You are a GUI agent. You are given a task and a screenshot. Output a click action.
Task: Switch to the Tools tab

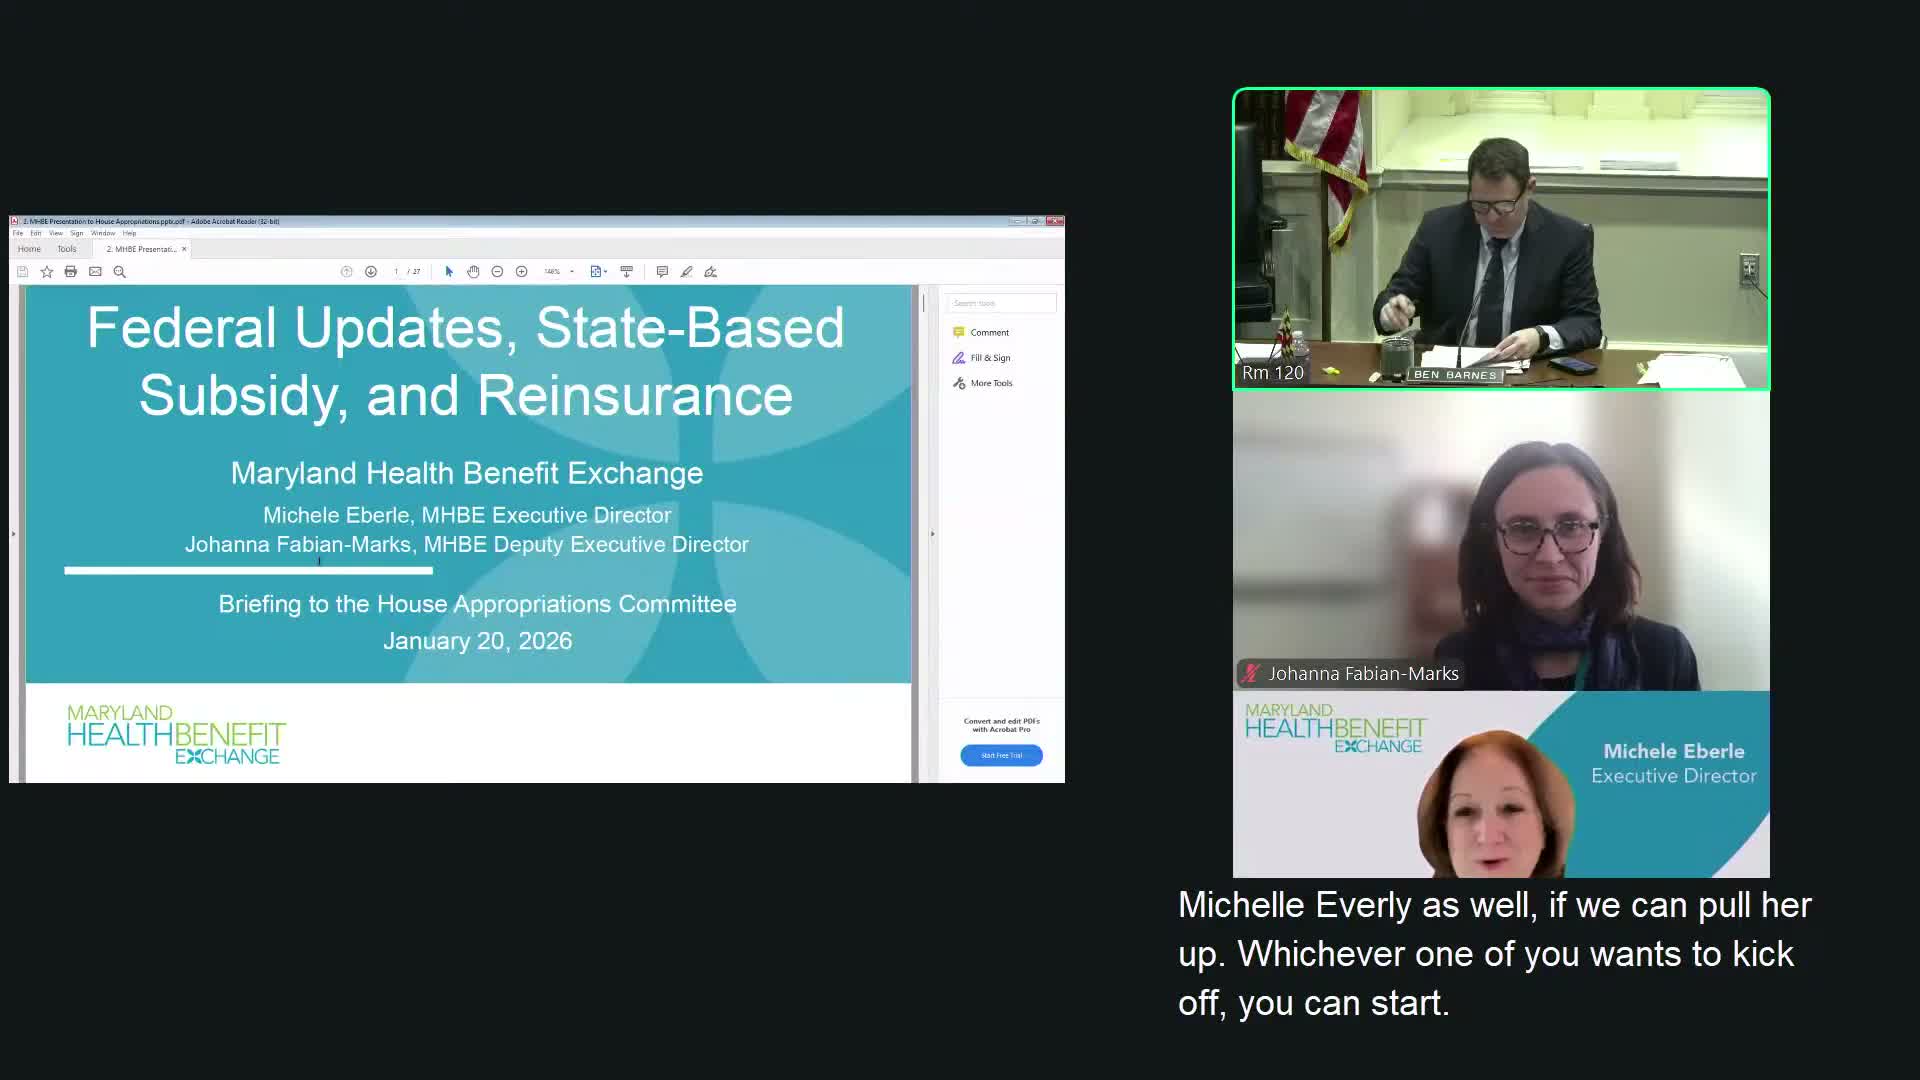pyautogui.click(x=67, y=249)
